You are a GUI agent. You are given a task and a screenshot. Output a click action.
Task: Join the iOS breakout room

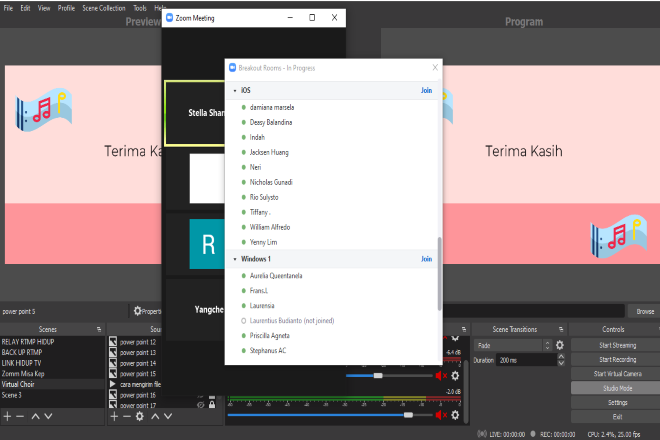426,91
